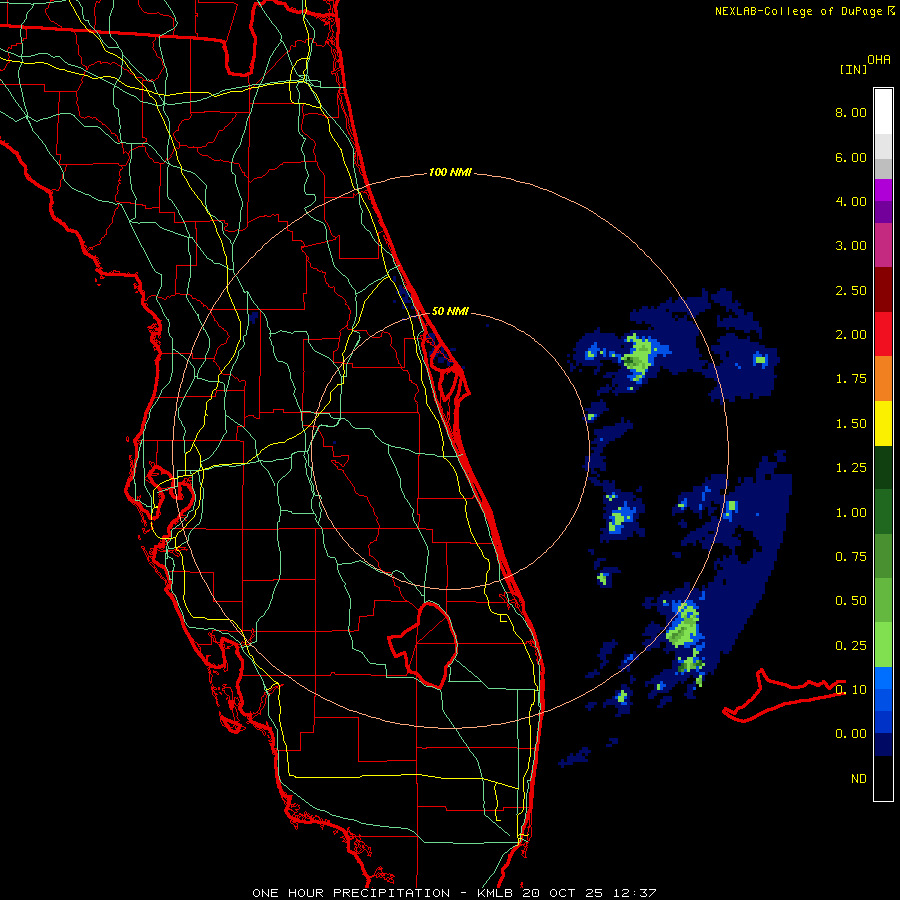Select the dark maroon legend swatch
Viewport: 900px width, 900px height.
click(883, 289)
